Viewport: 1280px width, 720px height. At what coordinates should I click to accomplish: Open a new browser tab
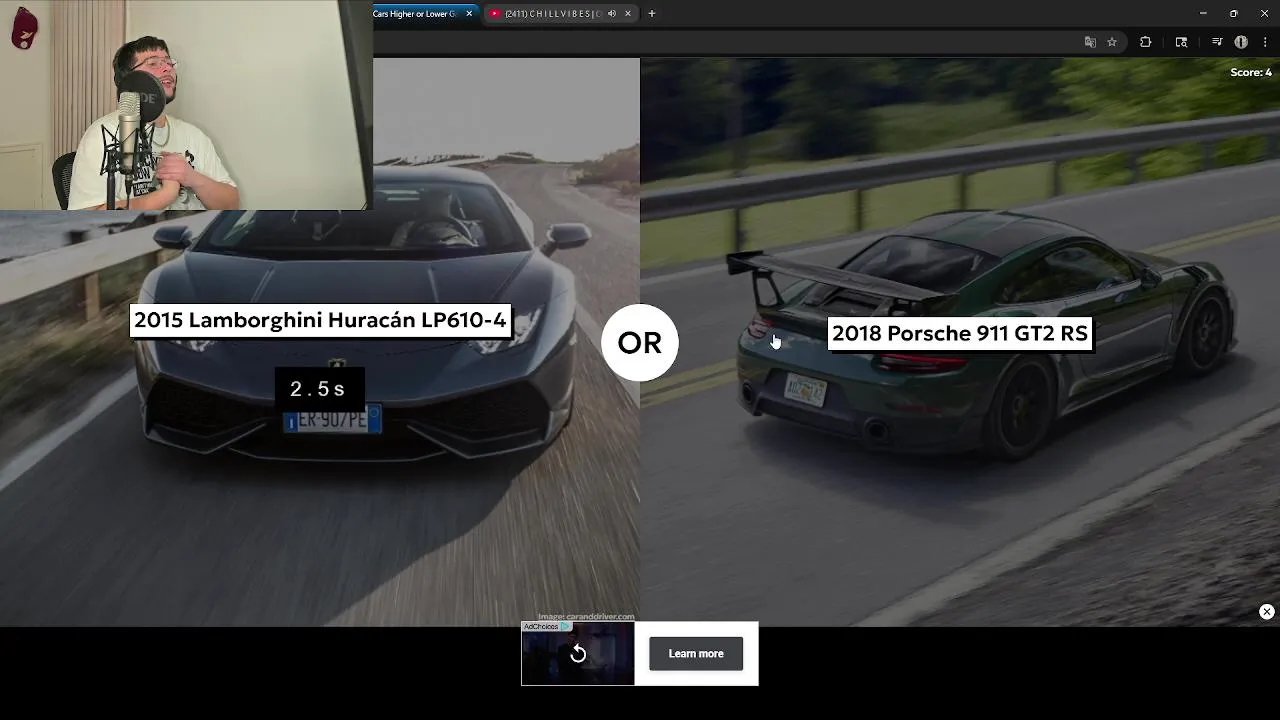point(652,13)
